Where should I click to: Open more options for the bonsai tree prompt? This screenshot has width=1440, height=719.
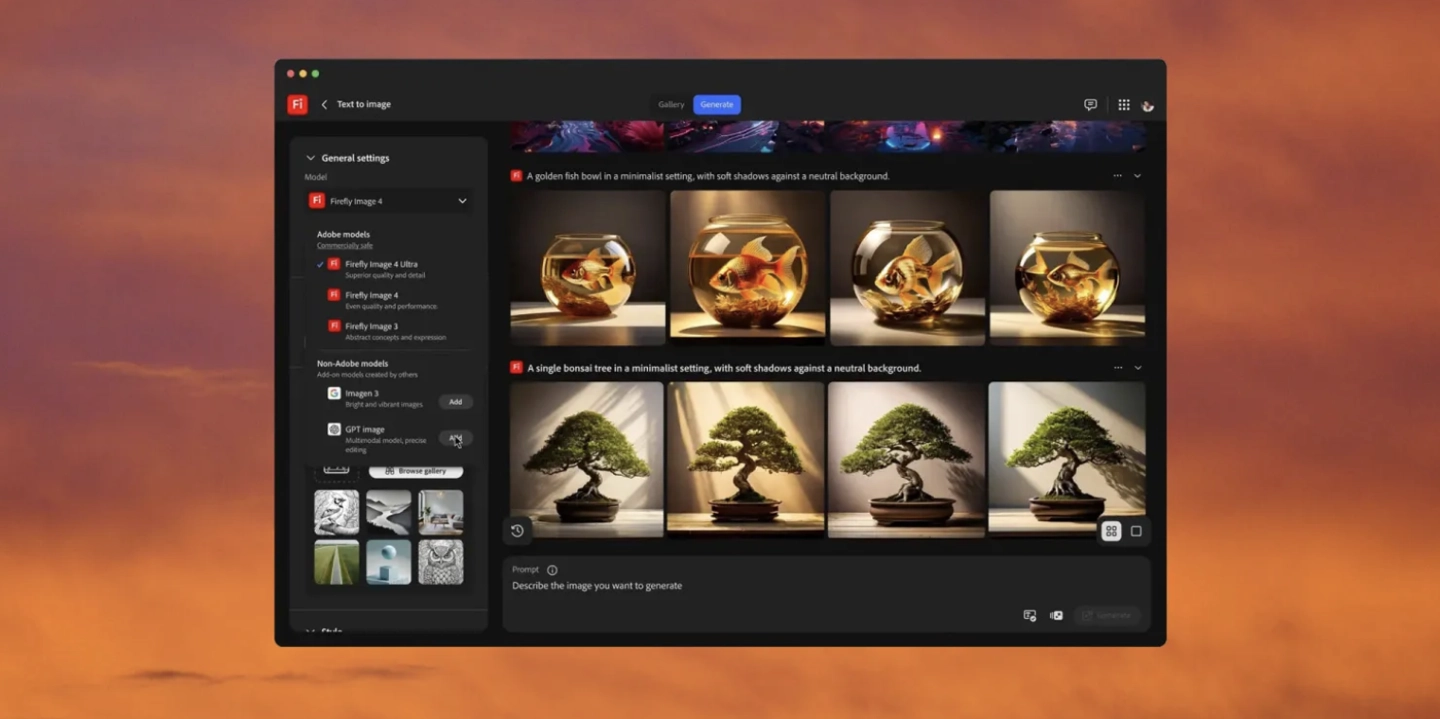(x=1118, y=368)
